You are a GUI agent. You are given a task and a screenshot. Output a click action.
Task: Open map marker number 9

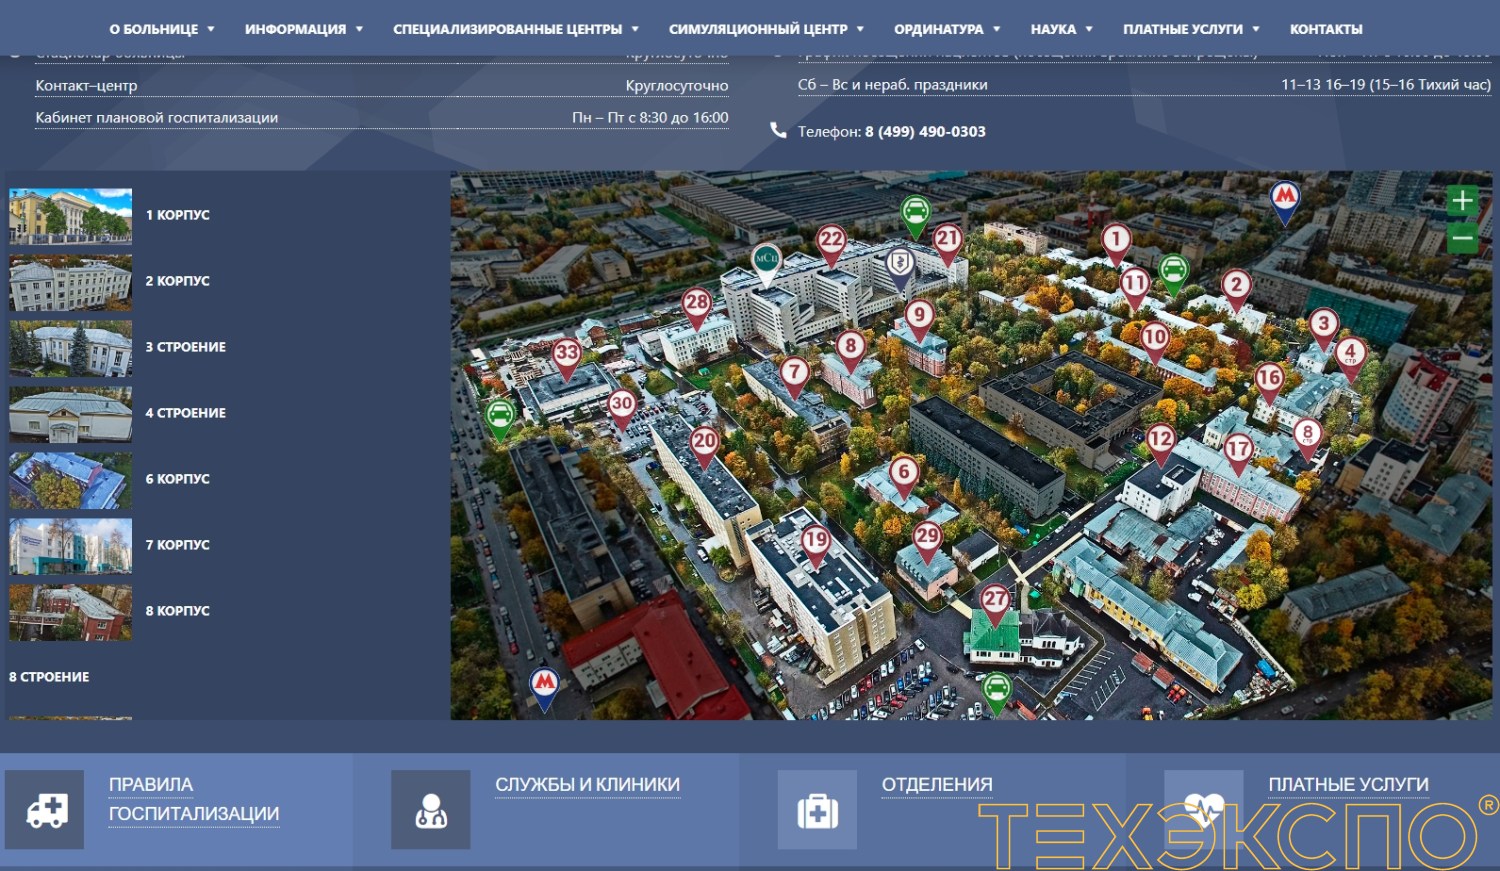tap(919, 319)
